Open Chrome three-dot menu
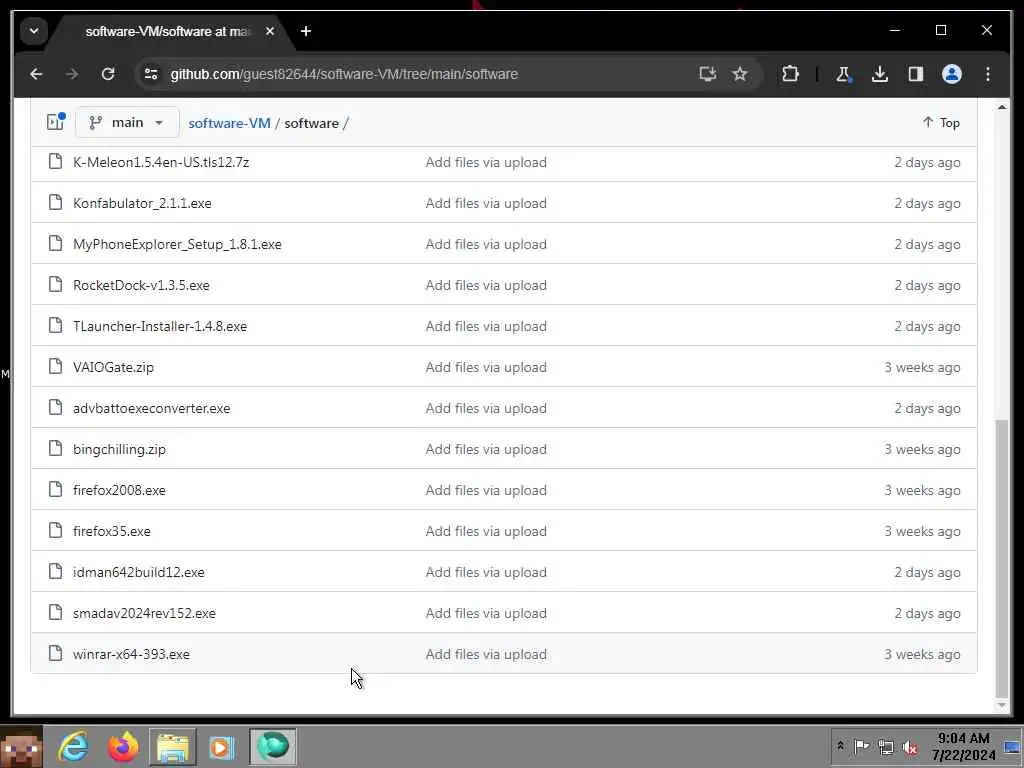 (x=987, y=74)
